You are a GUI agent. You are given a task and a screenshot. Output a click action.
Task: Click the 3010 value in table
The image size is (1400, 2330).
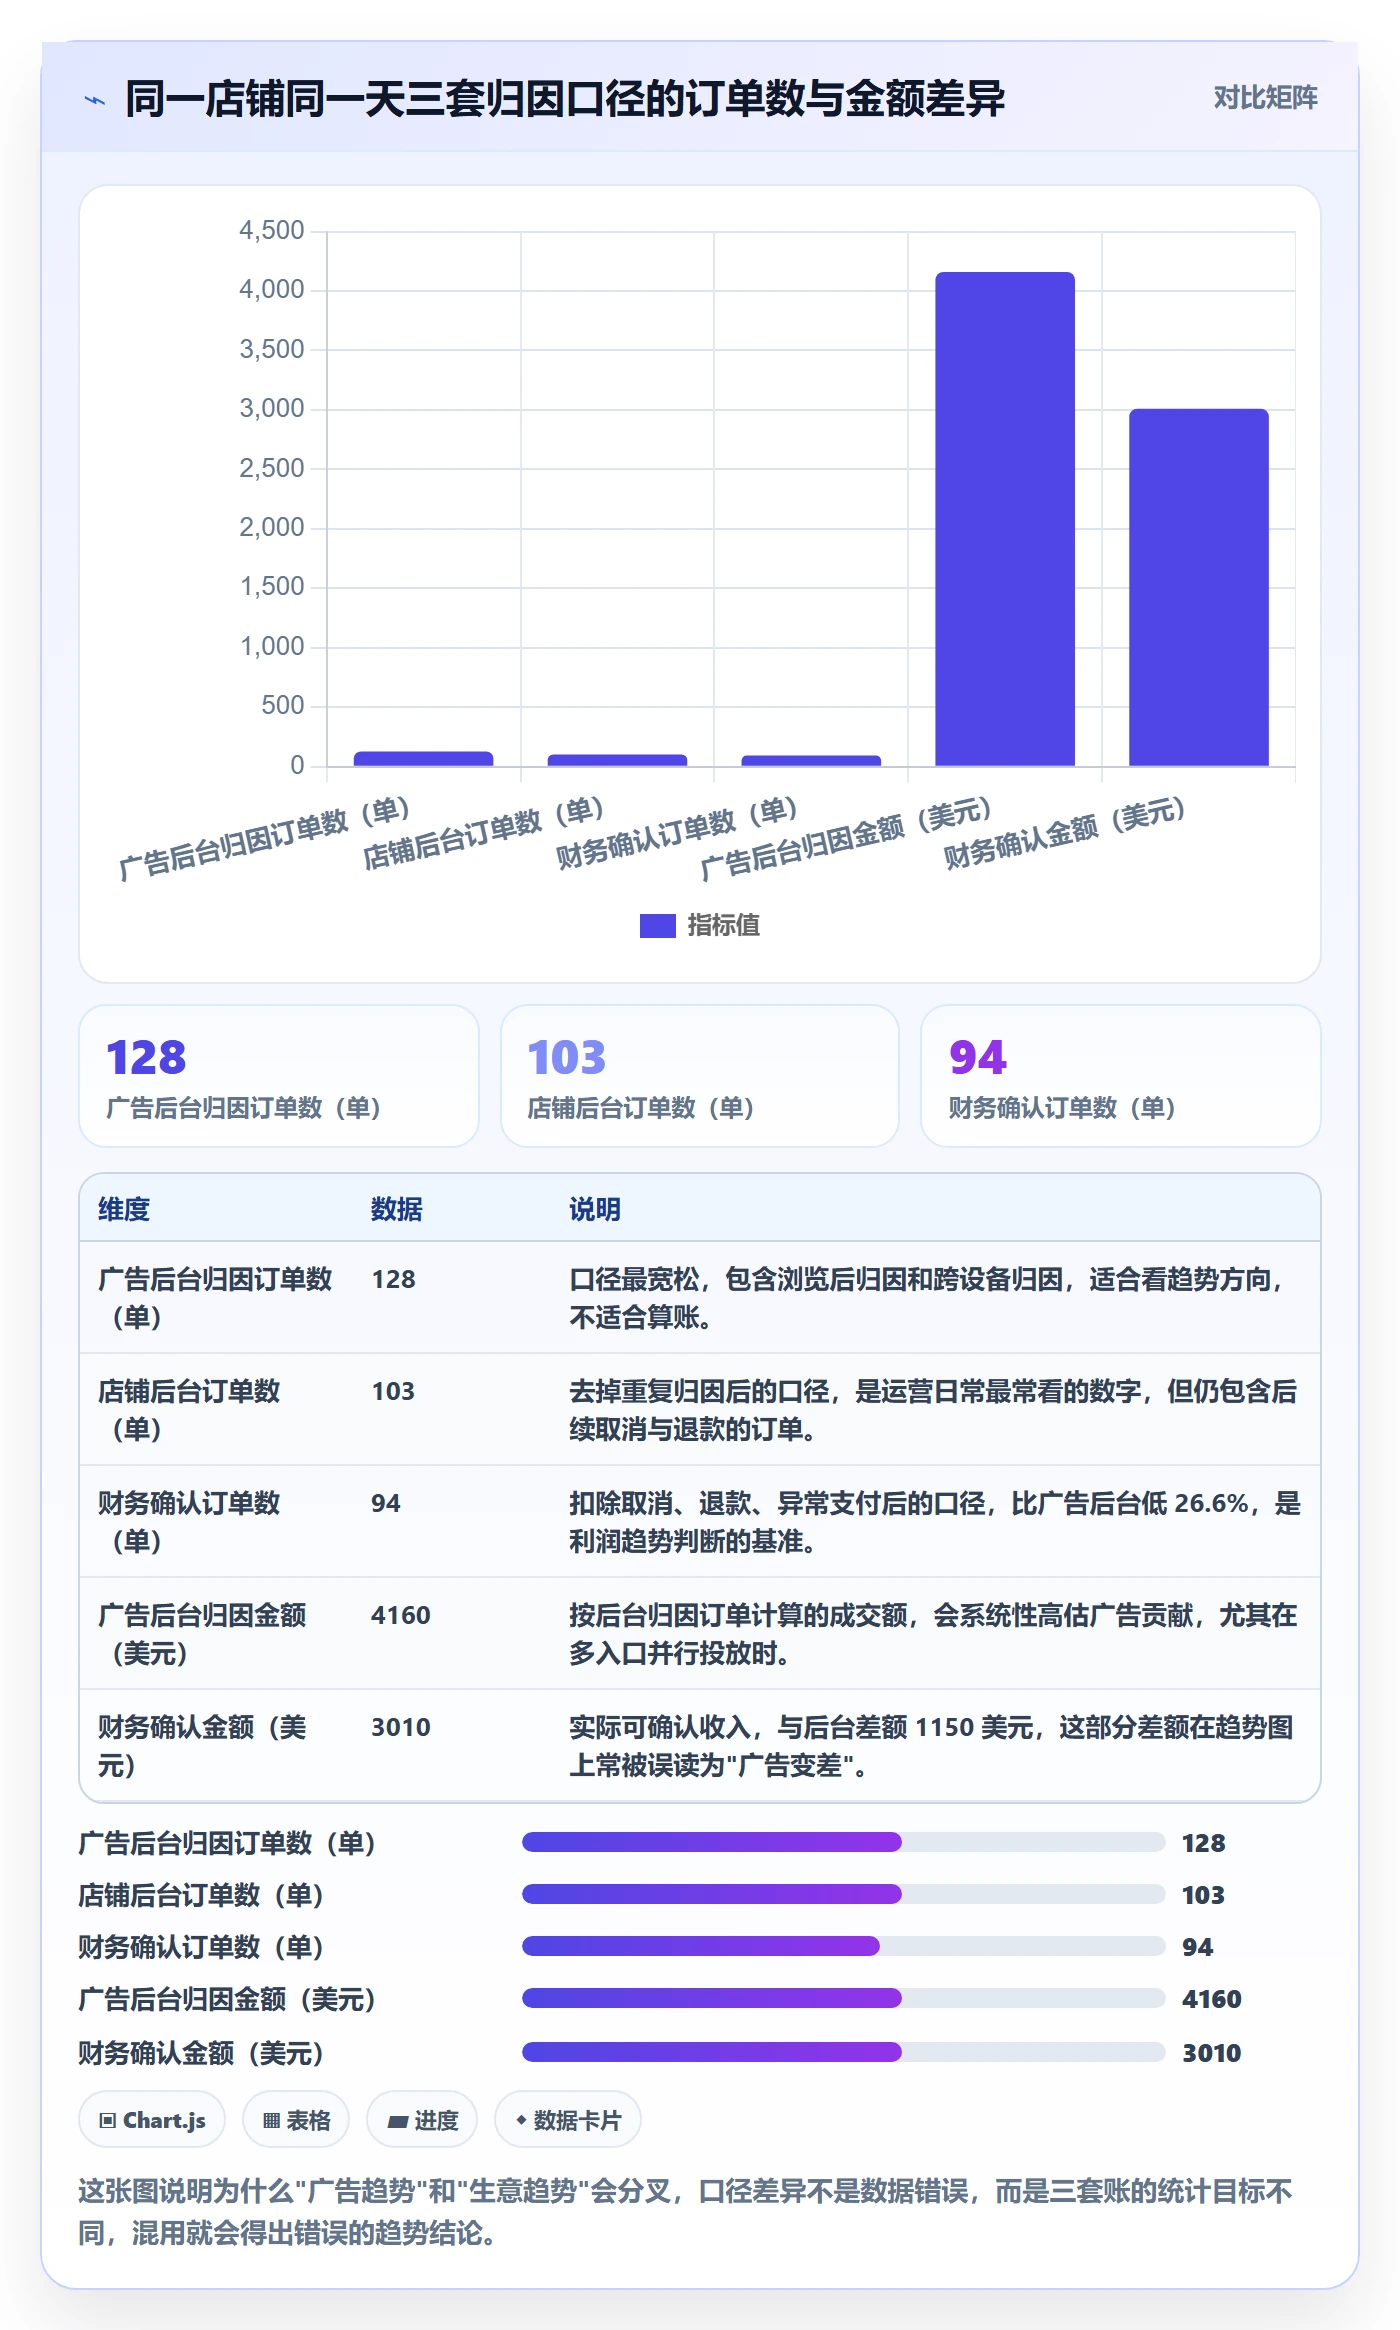coord(401,1727)
